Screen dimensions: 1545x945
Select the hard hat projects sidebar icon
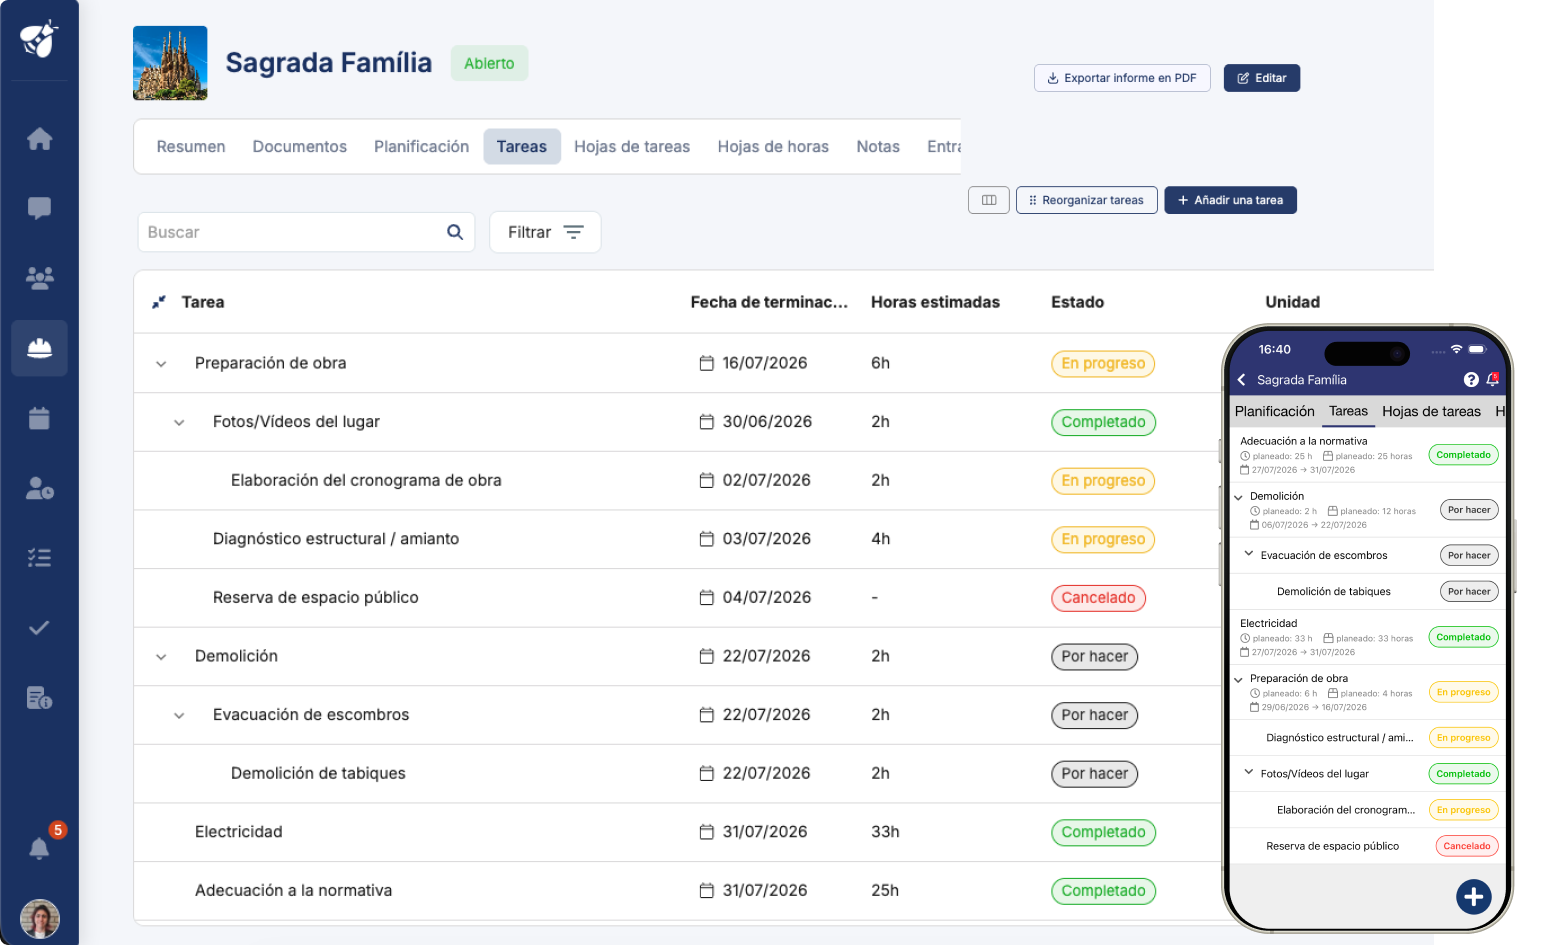click(39, 348)
